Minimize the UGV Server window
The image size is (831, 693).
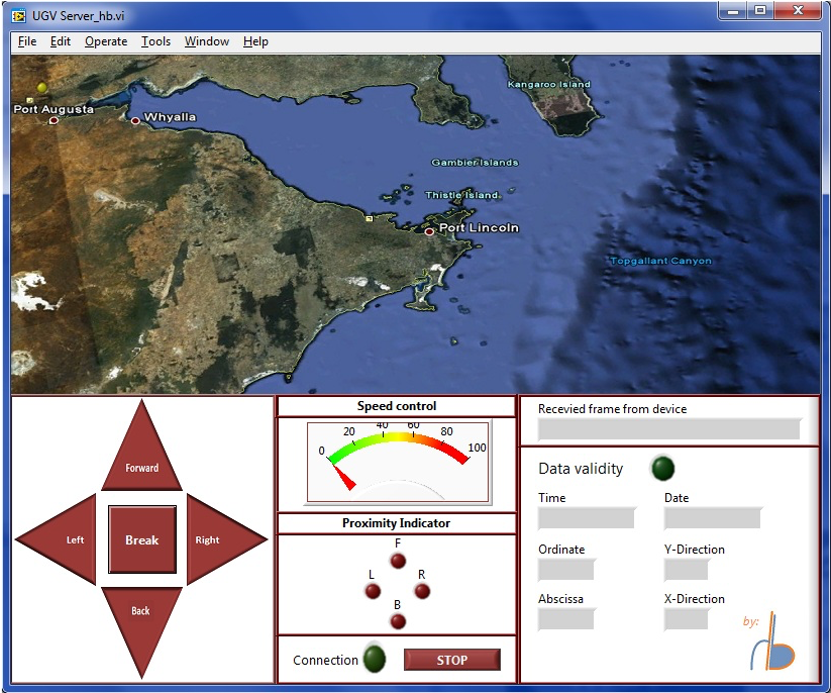[733, 10]
